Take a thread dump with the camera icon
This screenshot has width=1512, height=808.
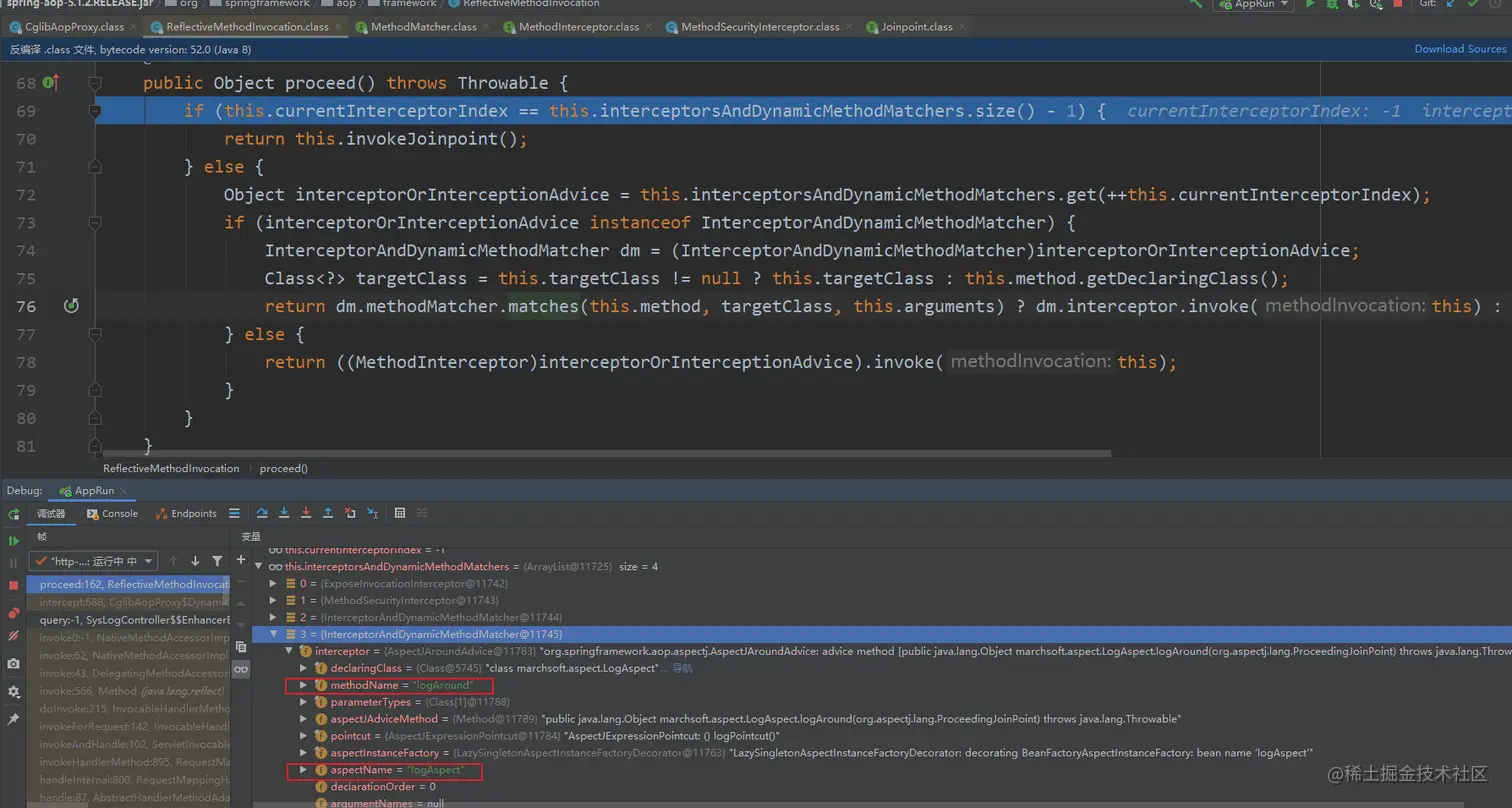click(14, 663)
